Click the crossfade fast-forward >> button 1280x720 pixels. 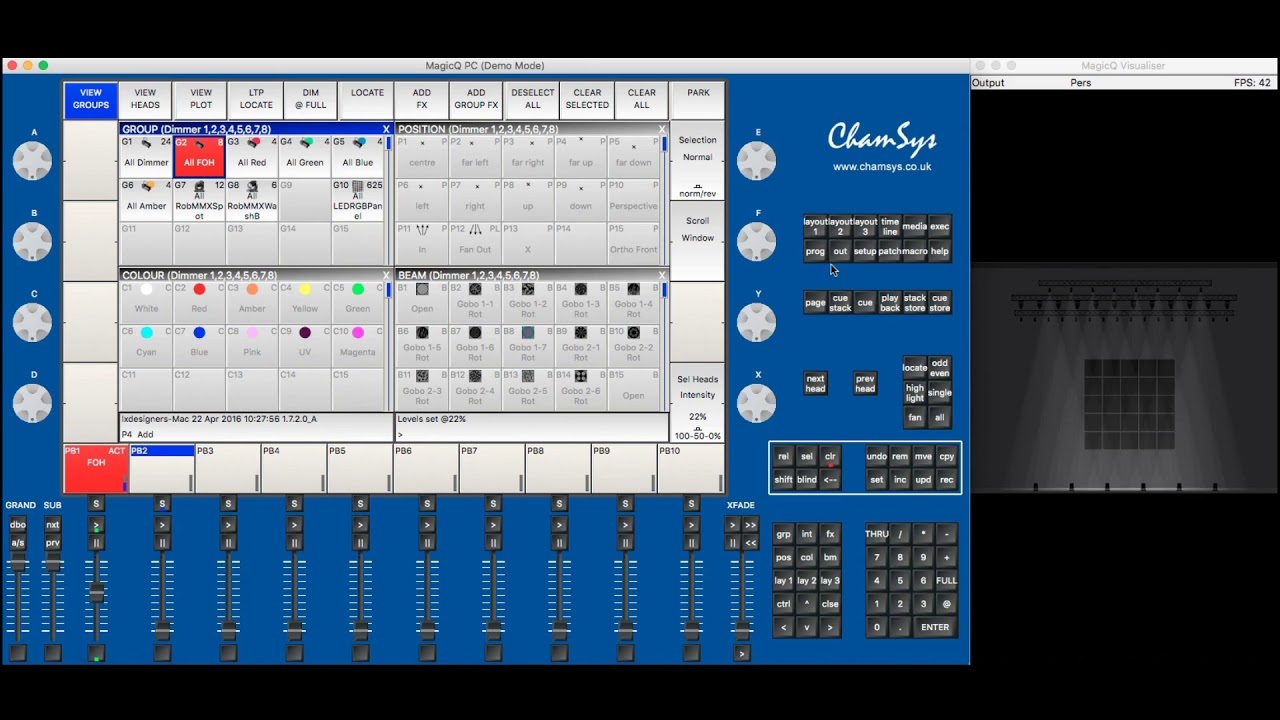click(751, 525)
